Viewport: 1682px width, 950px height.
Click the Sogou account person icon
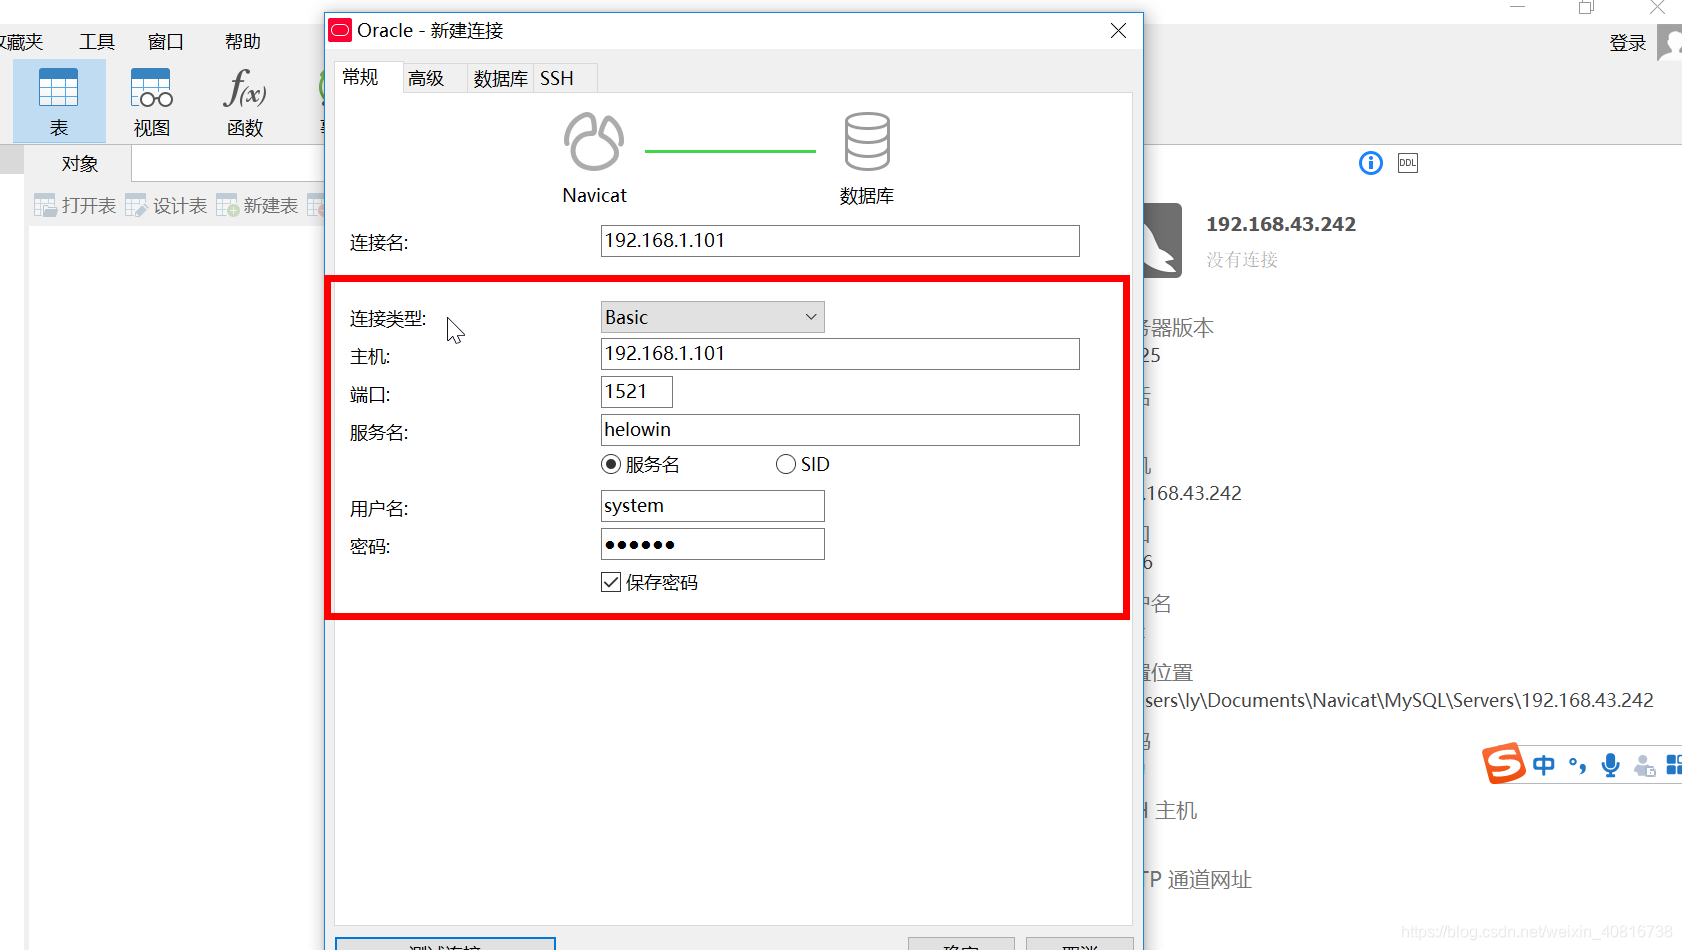coord(1644,765)
